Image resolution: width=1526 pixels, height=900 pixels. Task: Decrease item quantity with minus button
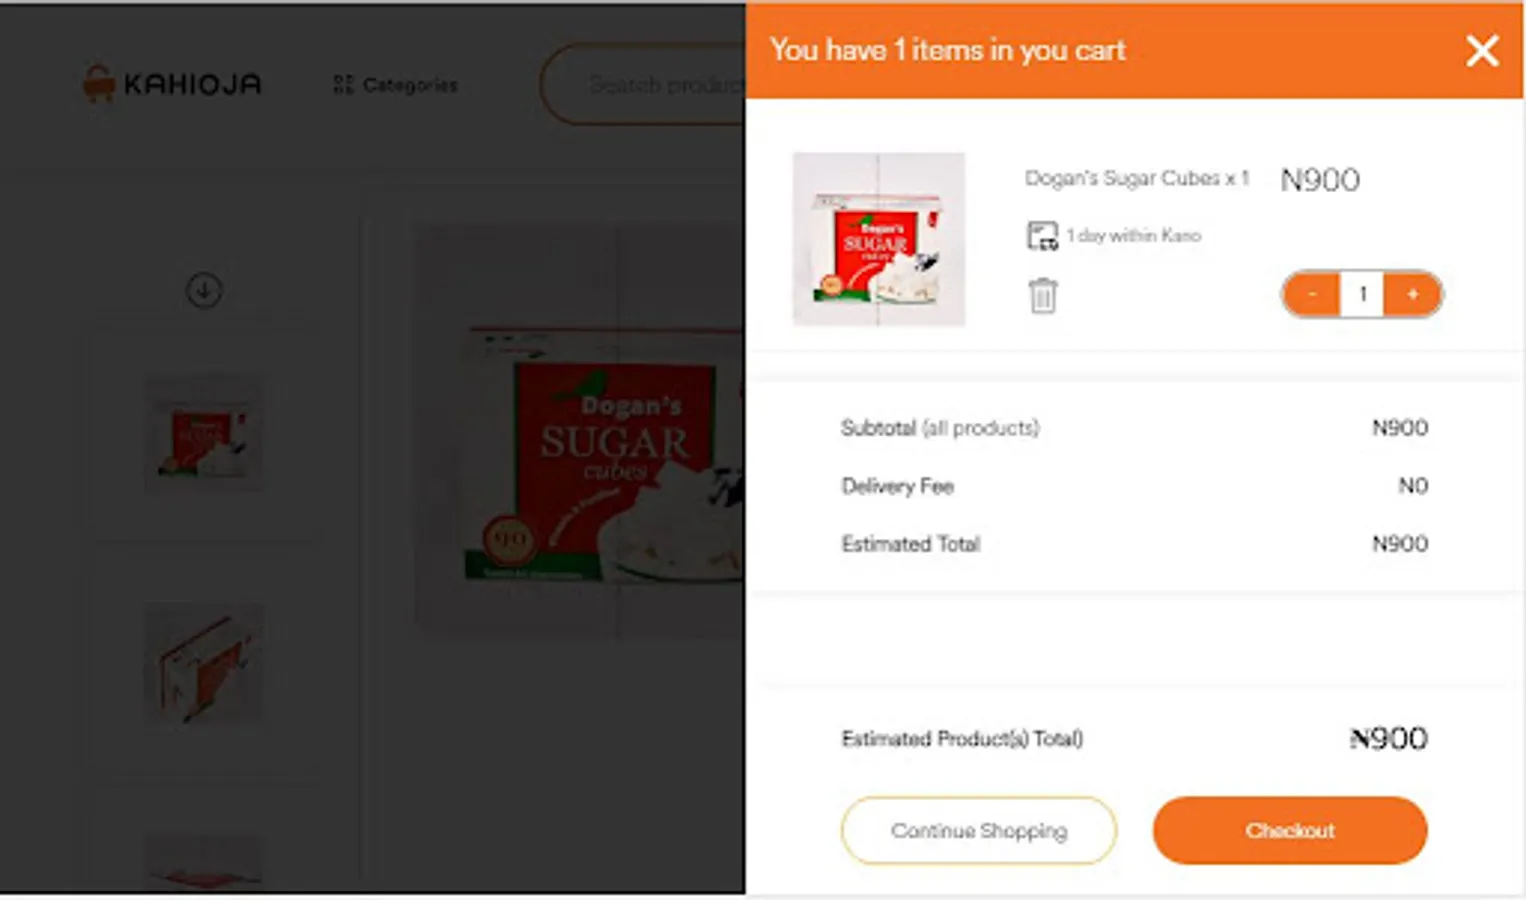(1312, 294)
